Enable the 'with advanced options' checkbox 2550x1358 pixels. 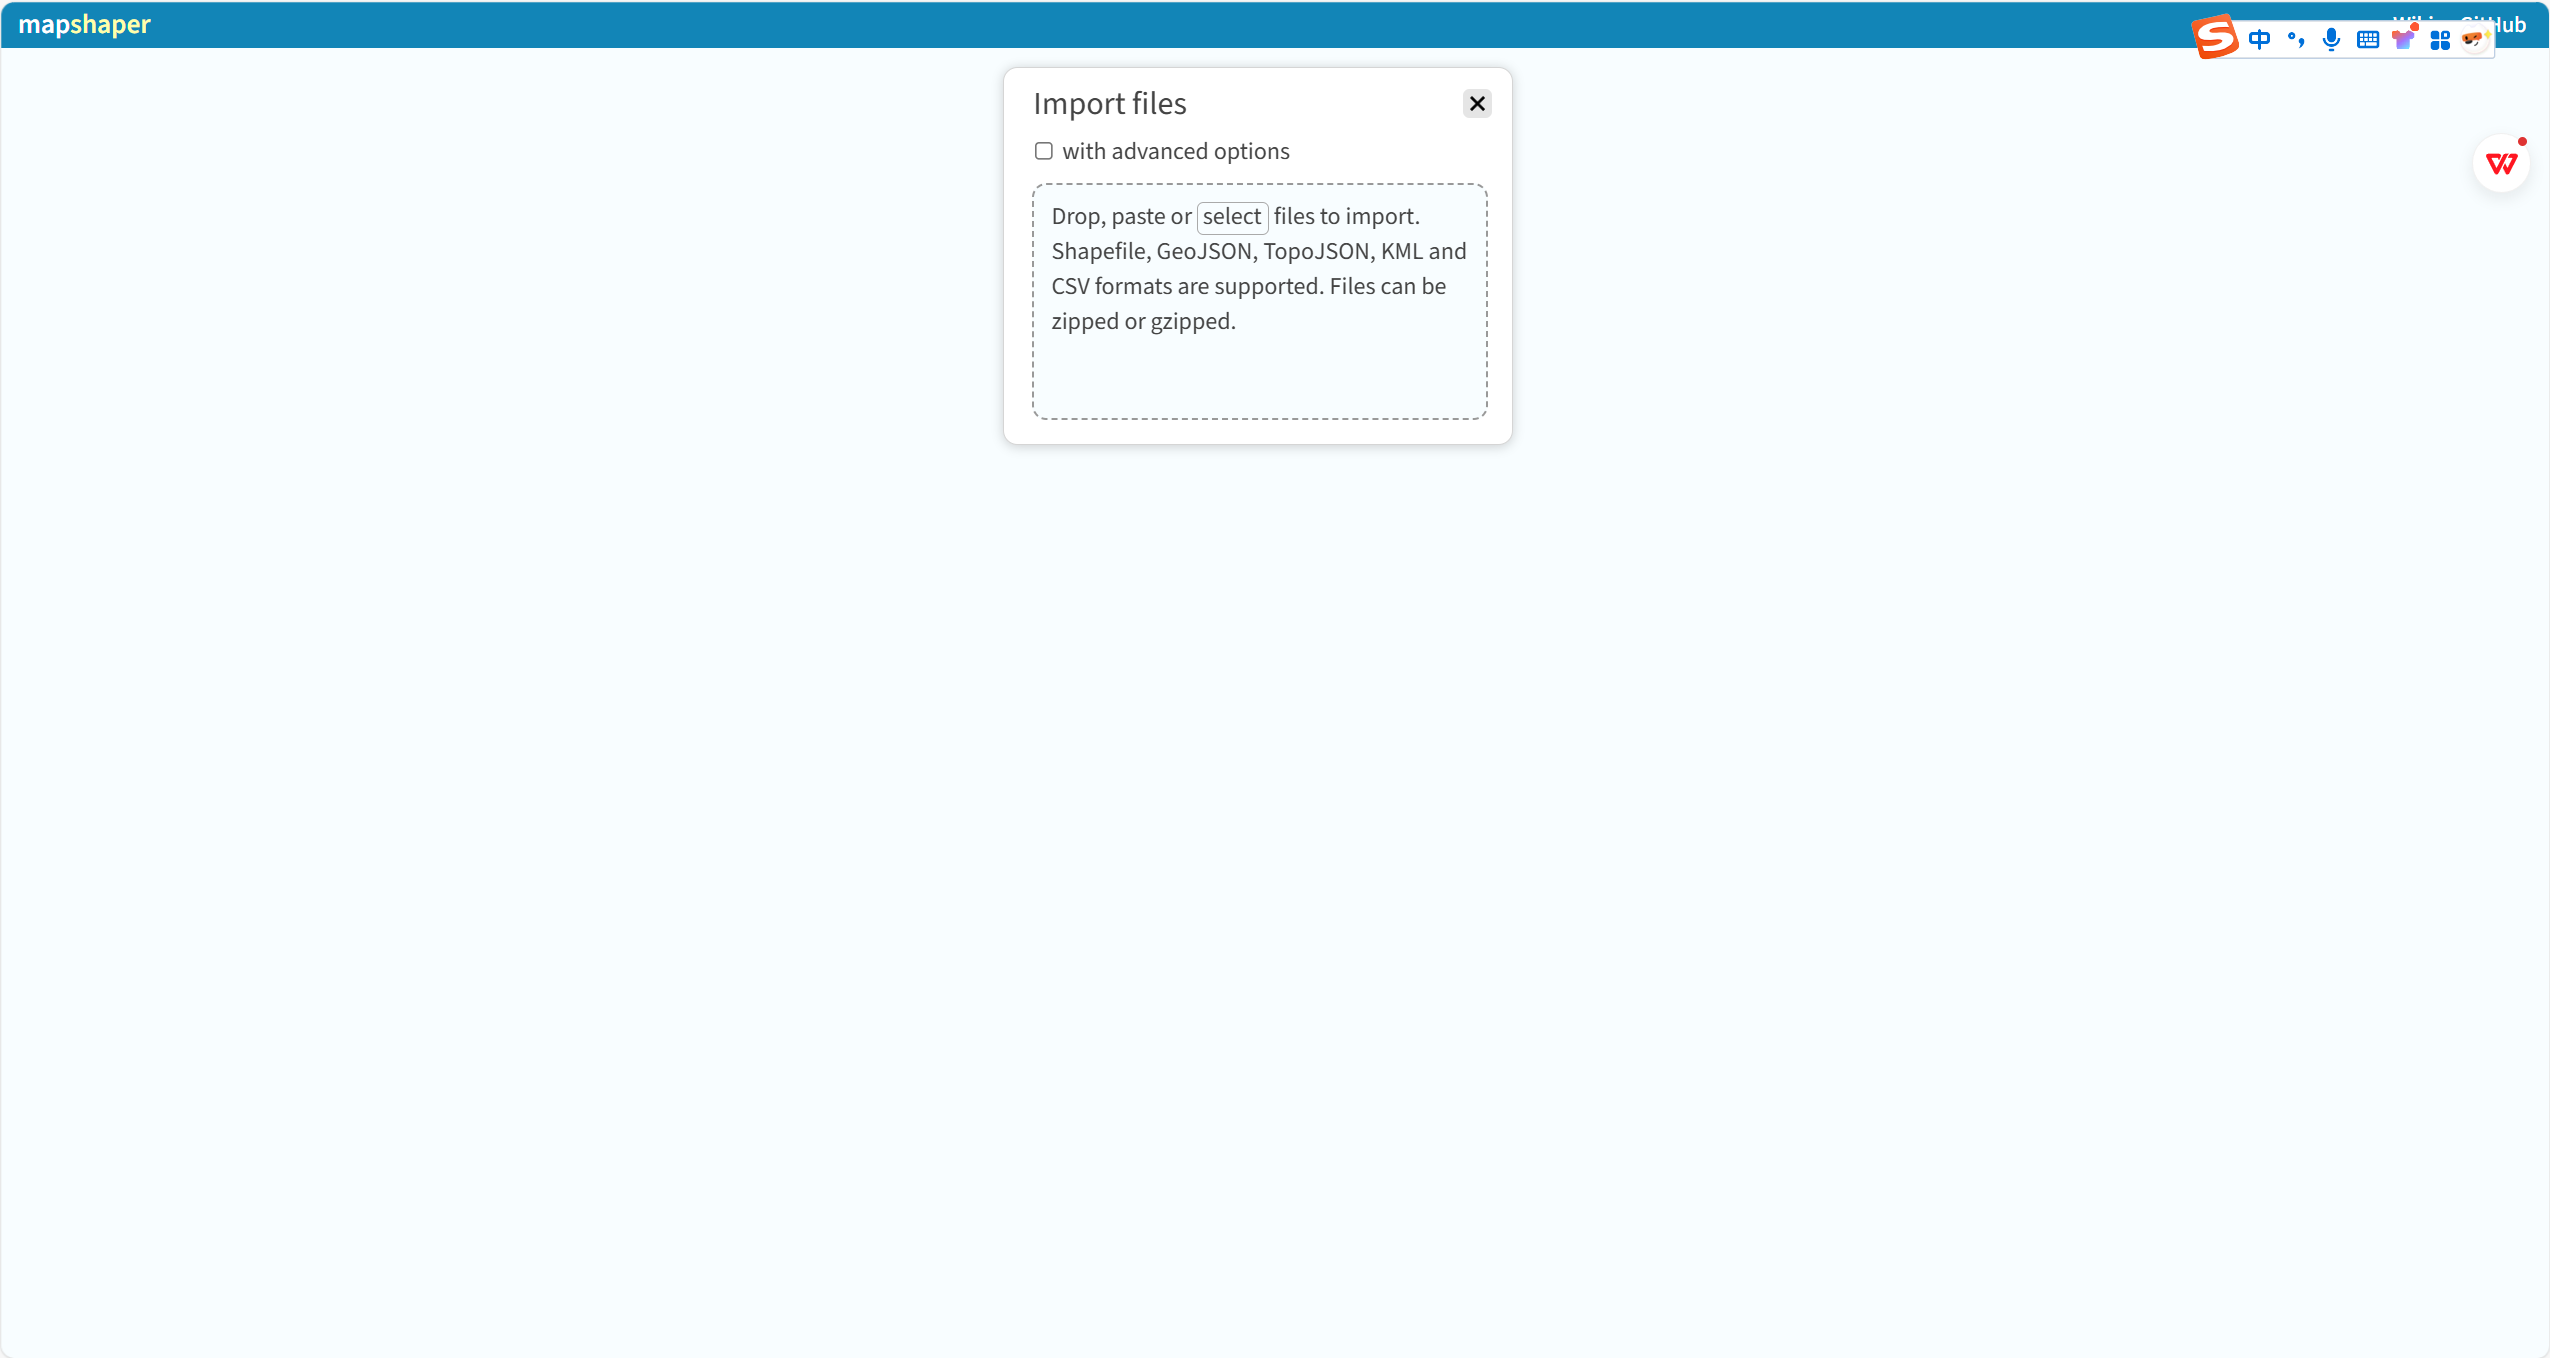pyautogui.click(x=1044, y=151)
